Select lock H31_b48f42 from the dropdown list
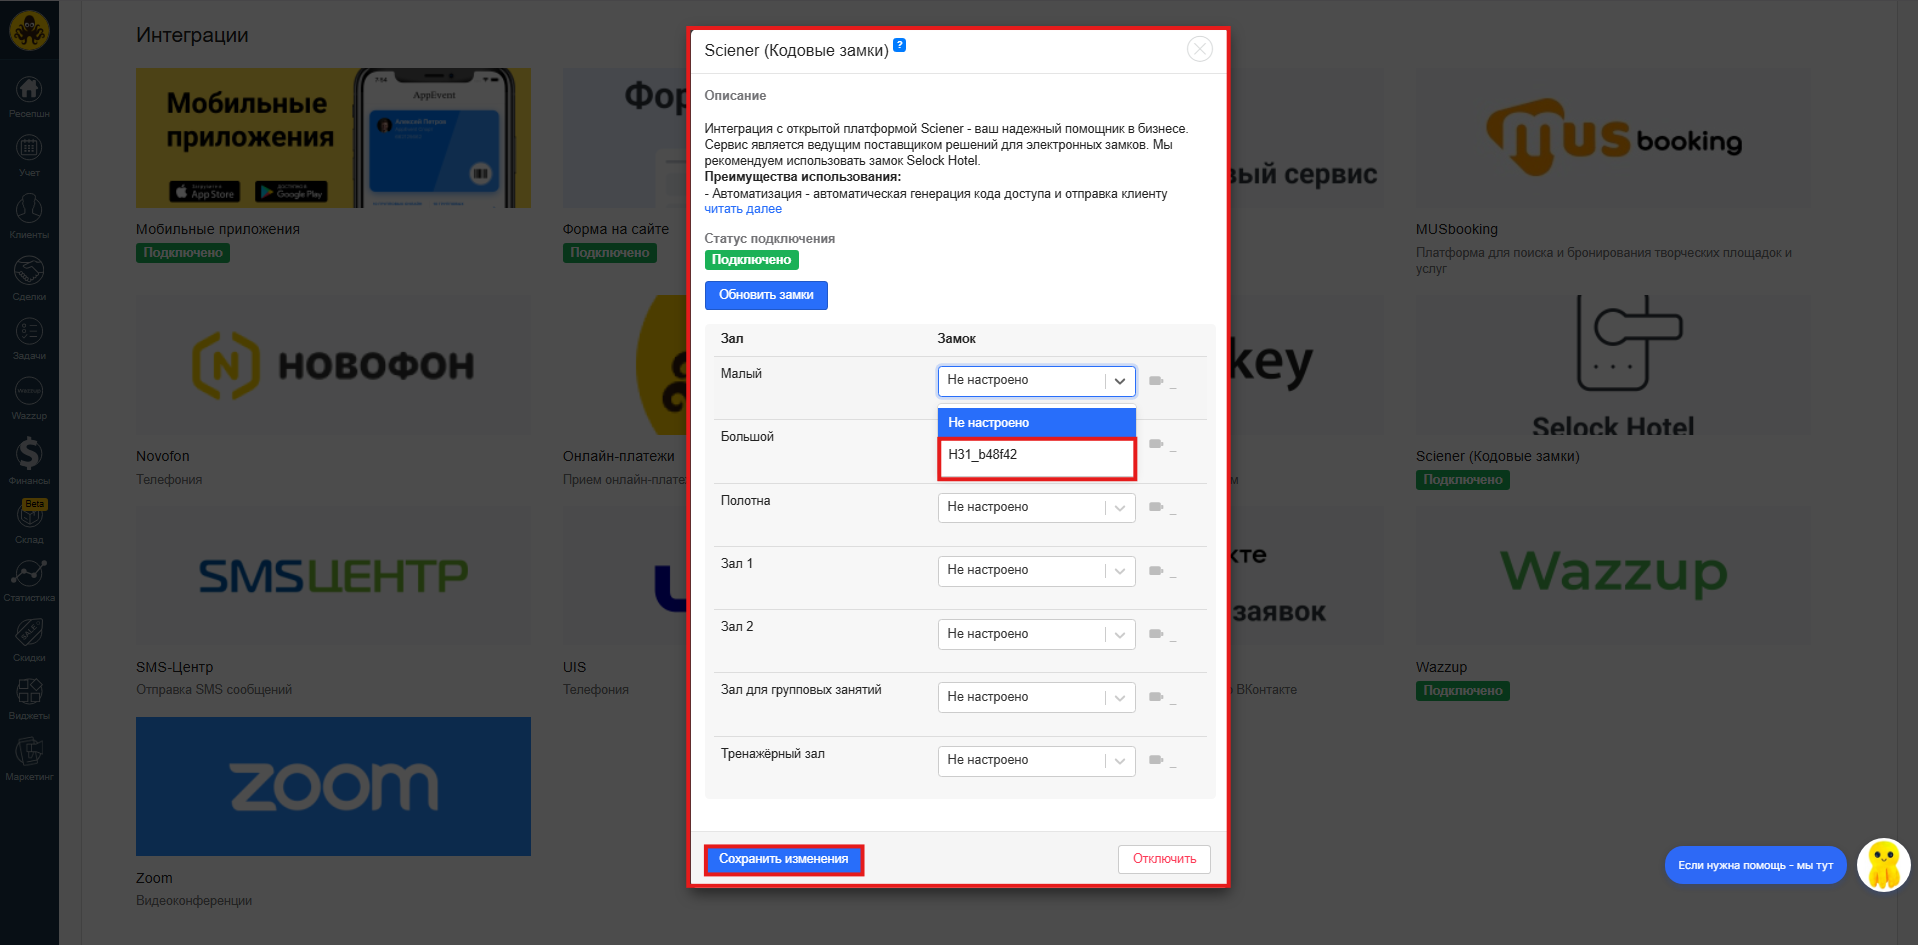 pos(1036,455)
